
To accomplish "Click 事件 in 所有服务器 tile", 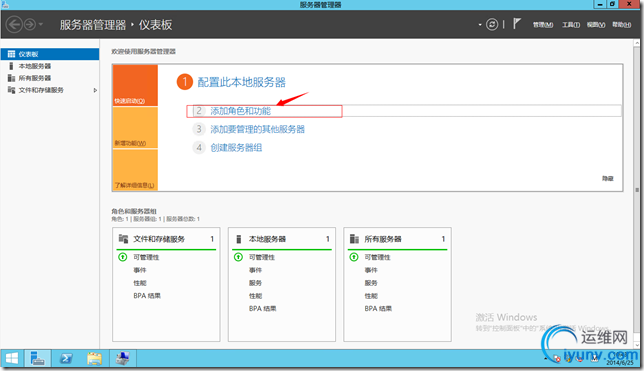I will coord(371,270).
